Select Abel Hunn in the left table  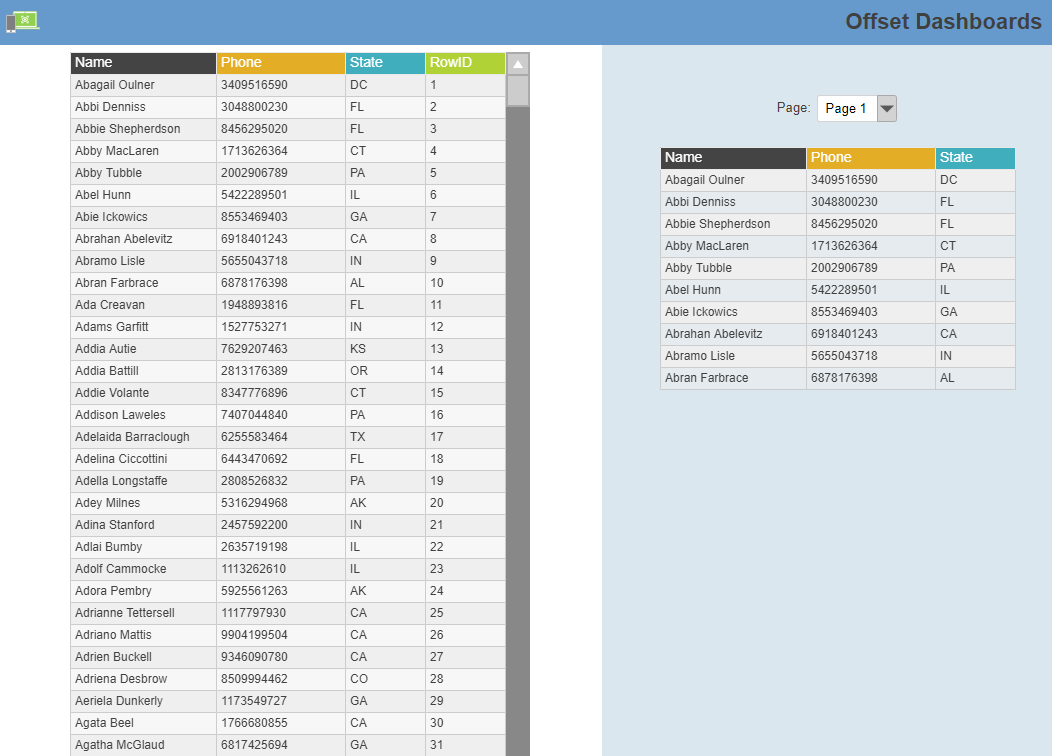pyautogui.click(x=103, y=195)
